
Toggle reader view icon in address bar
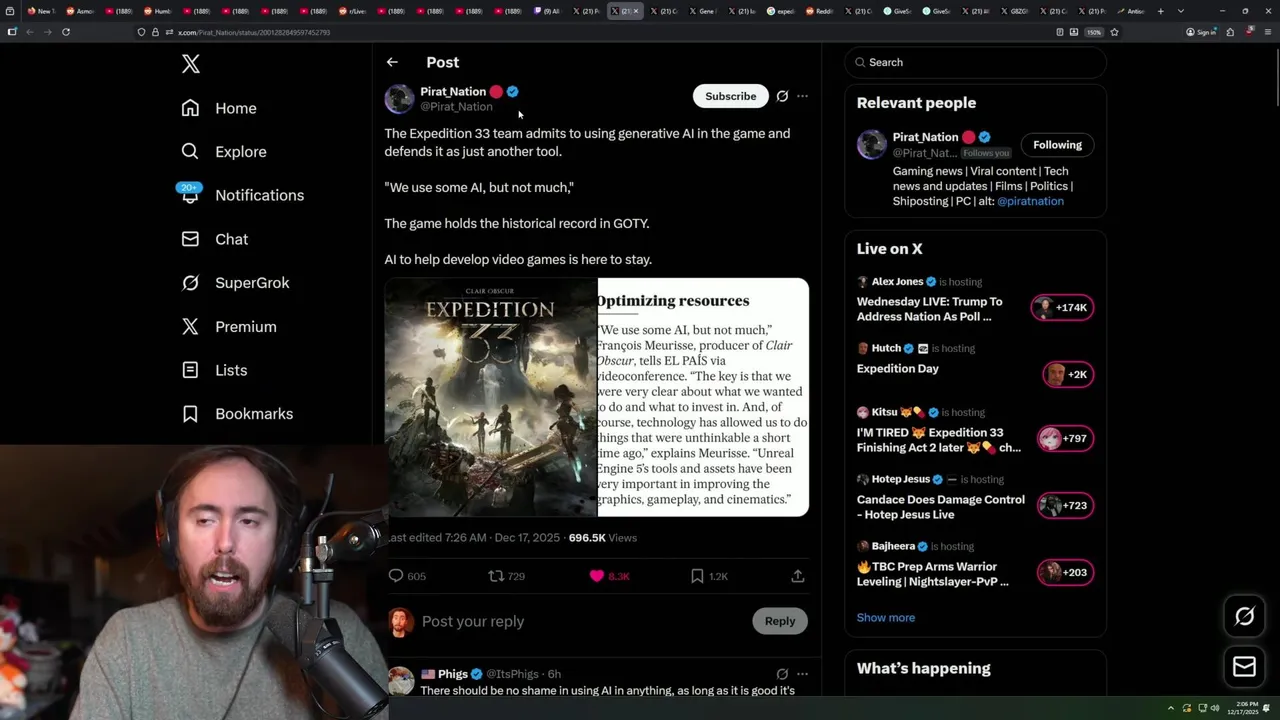[x=1060, y=32]
